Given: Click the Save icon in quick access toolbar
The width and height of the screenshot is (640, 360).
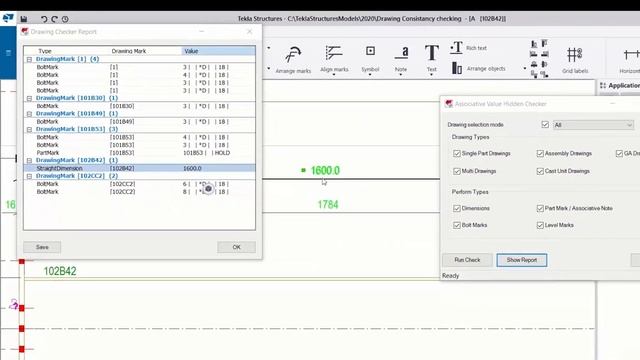Looking at the screenshot, I should [24, 19].
